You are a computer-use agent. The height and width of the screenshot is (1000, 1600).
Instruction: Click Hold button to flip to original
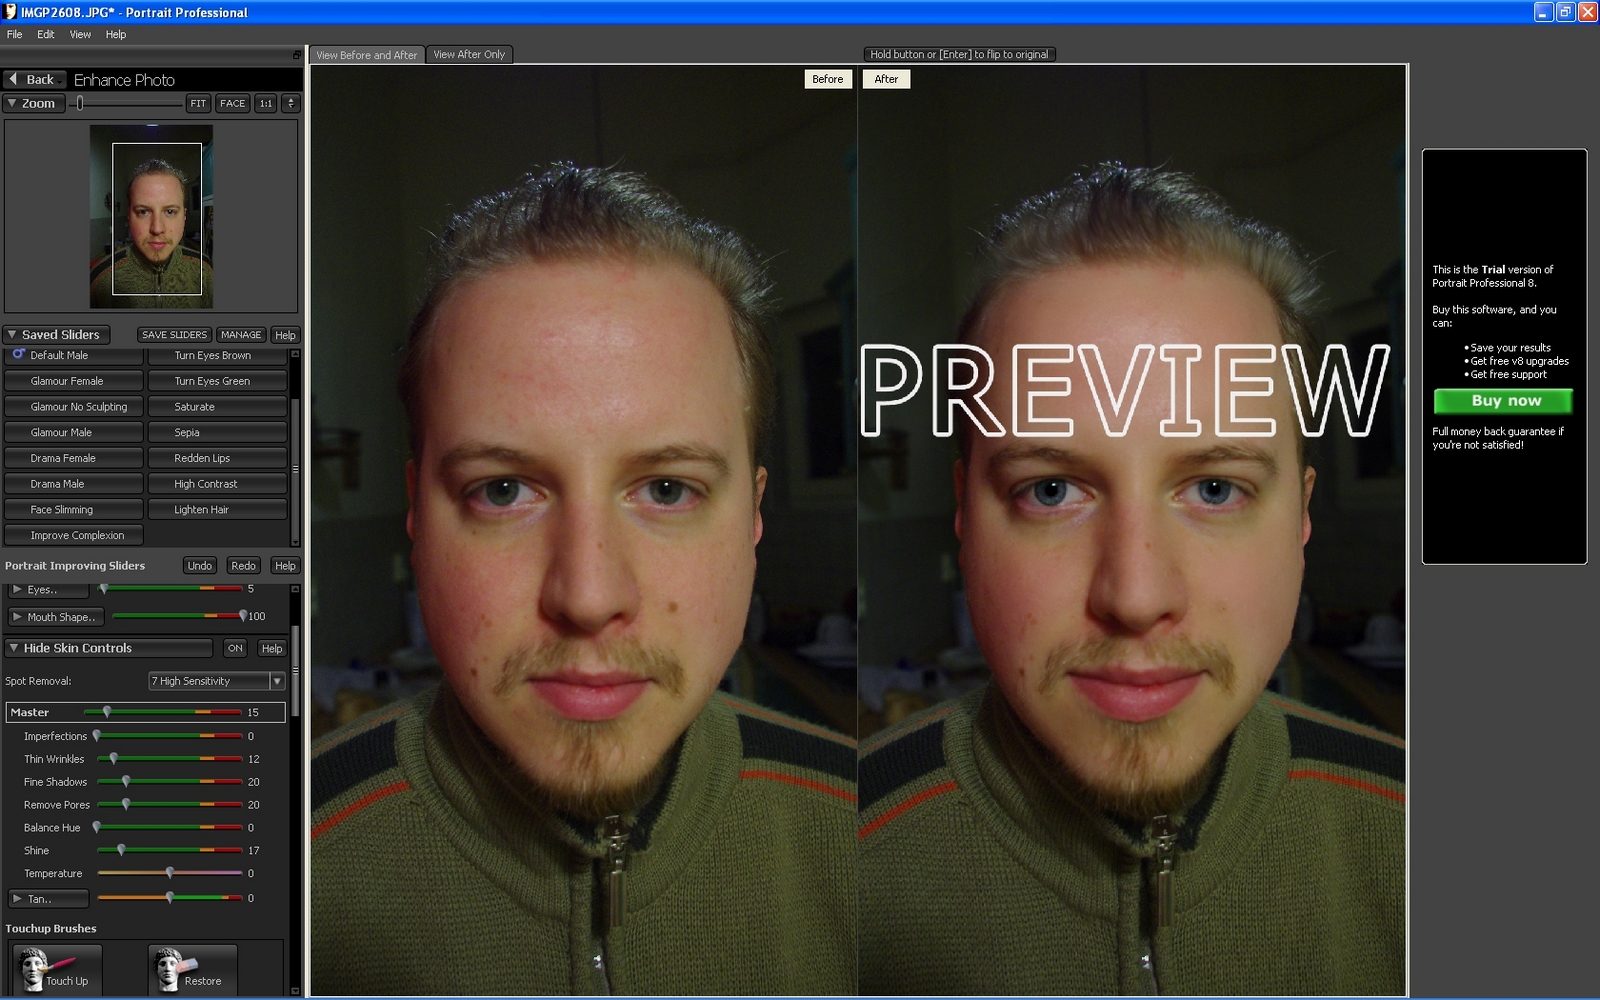coord(959,55)
